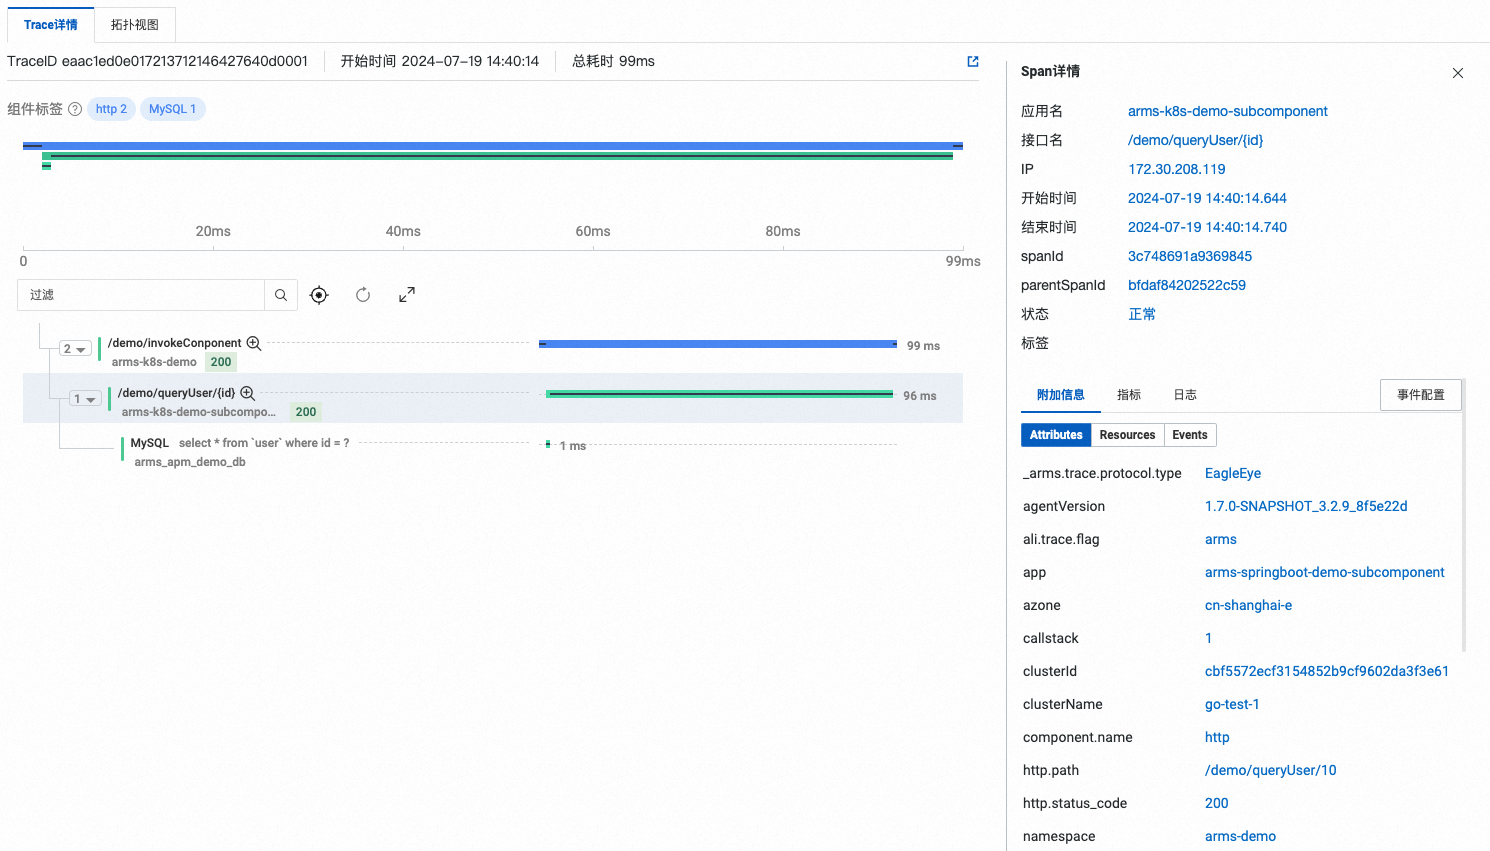Click the ali.trace.flag value arms
Viewport: 1490px width, 851px height.
pyautogui.click(x=1220, y=539)
